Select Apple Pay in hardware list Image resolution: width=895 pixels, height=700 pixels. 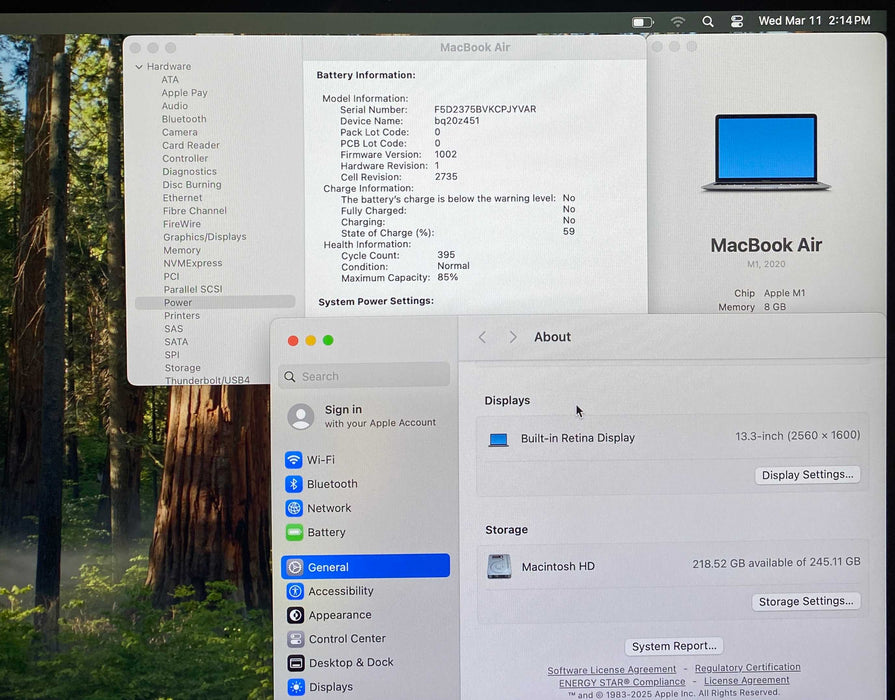(184, 92)
